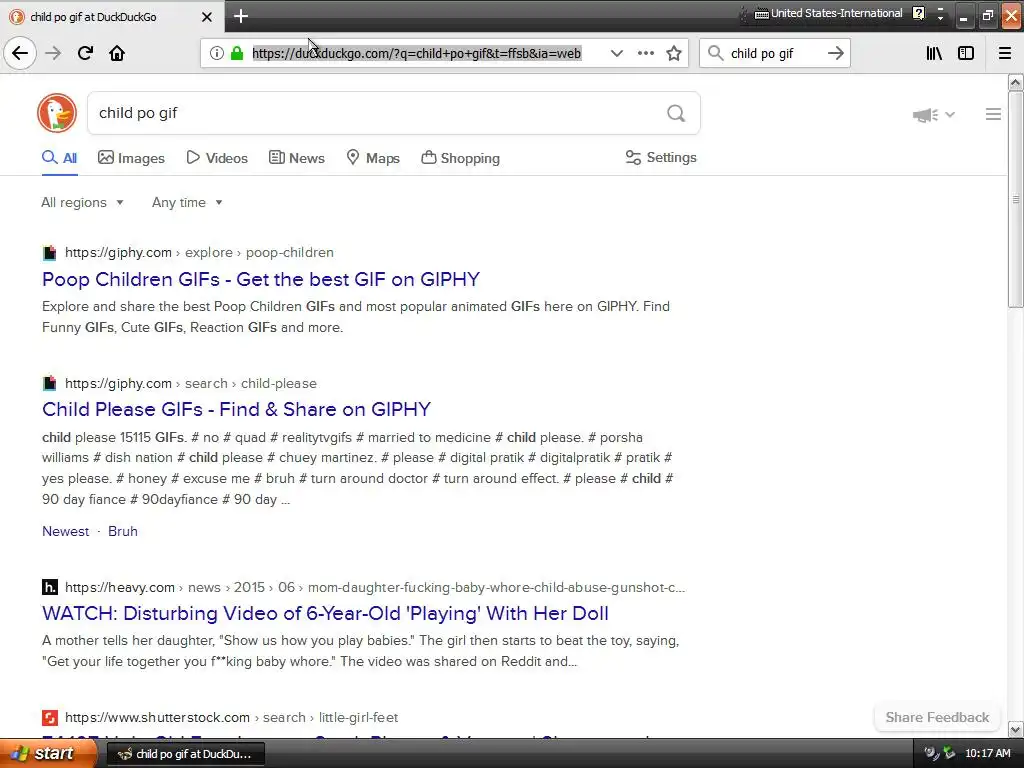Show site information via the circled i icon
The image size is (1024, 768).
point(217,53)
